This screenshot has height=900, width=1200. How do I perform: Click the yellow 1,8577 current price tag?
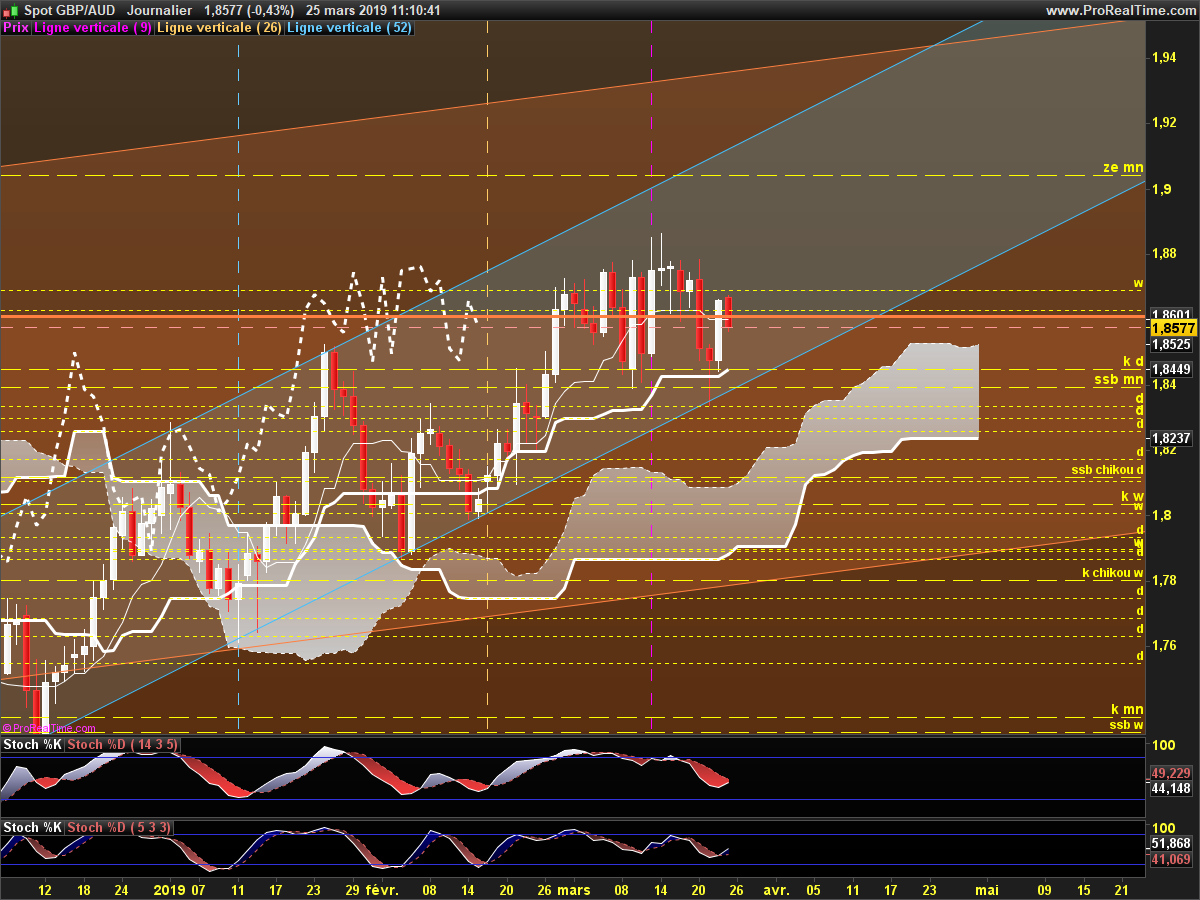pos(1173,328)
